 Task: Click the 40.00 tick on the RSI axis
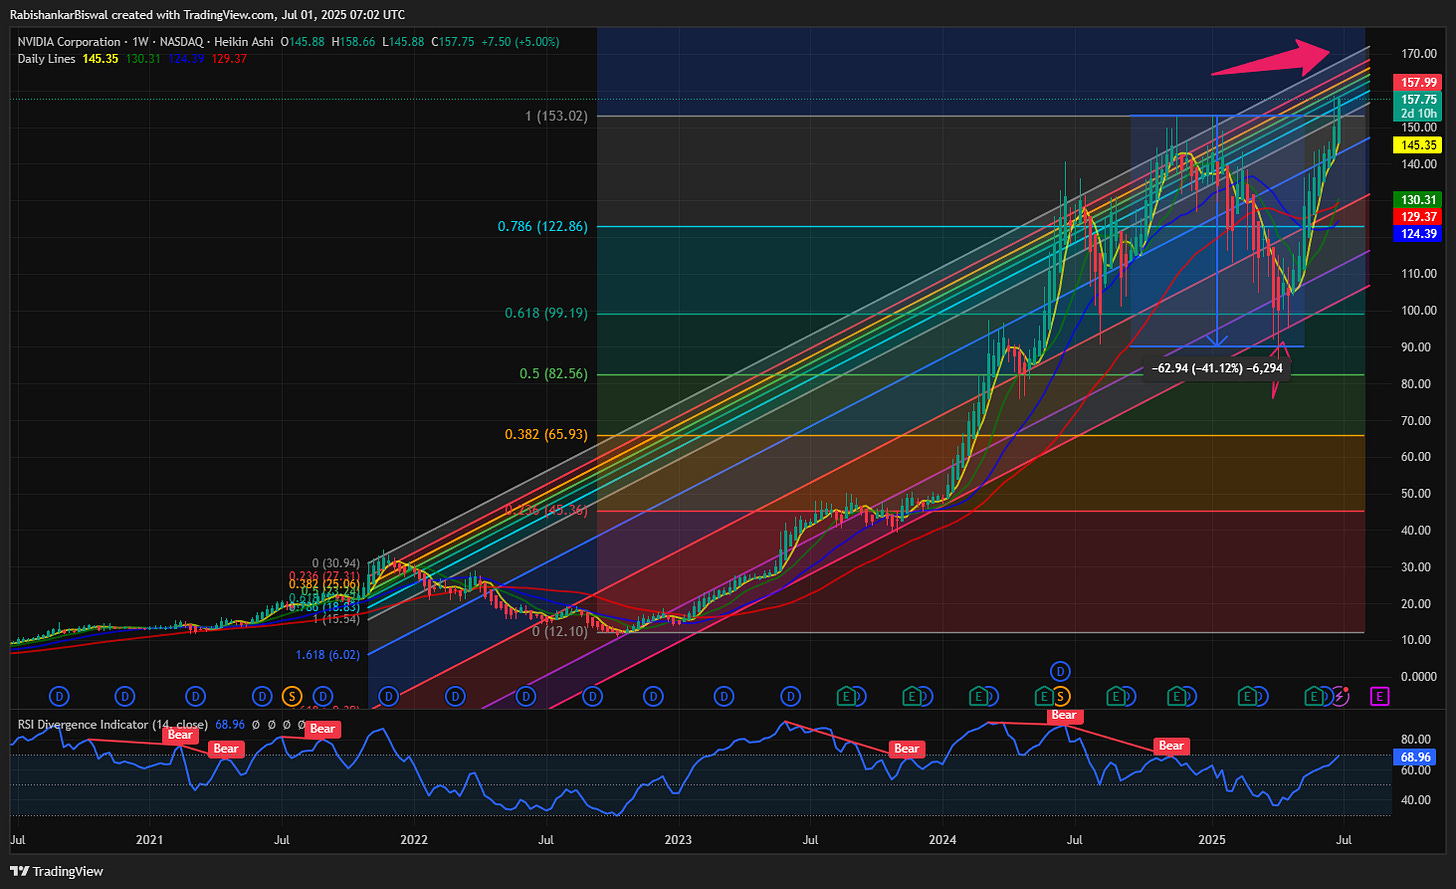[x=1414, y=800]
